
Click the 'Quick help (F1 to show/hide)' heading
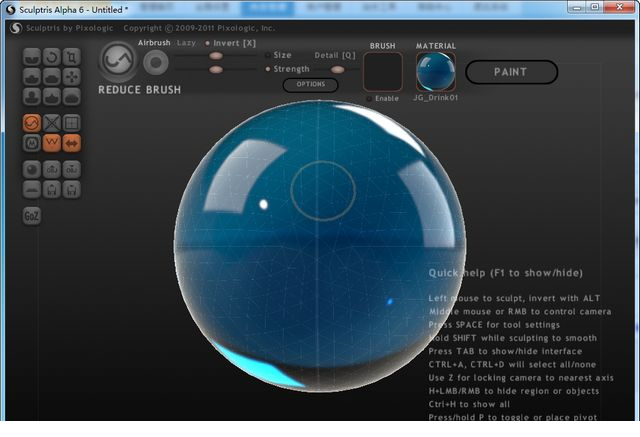click(x=506, y=273)
